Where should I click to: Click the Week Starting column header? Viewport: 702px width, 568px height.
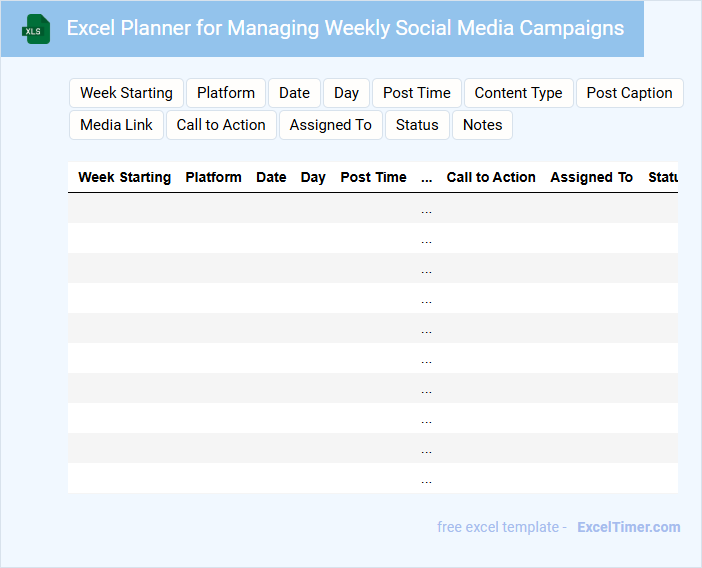pyautogui.click(x=124, y=177)
